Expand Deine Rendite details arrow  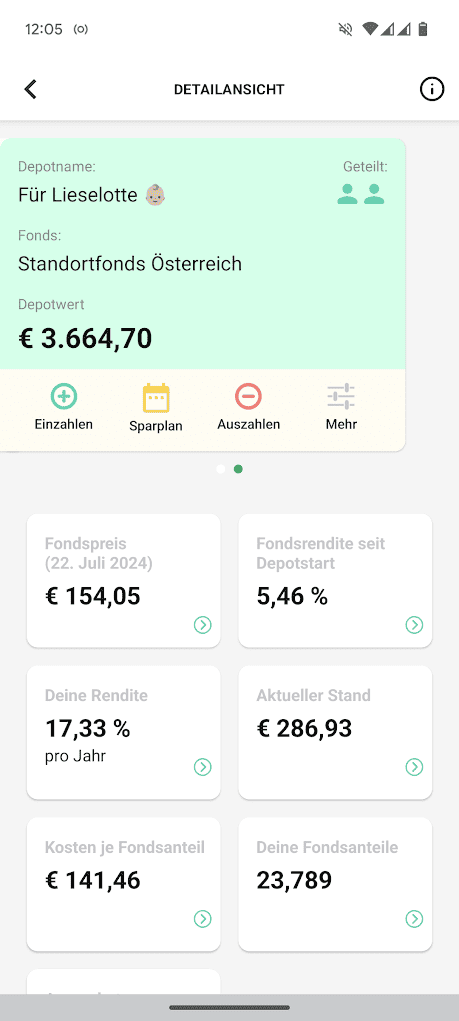click(202, 768)
